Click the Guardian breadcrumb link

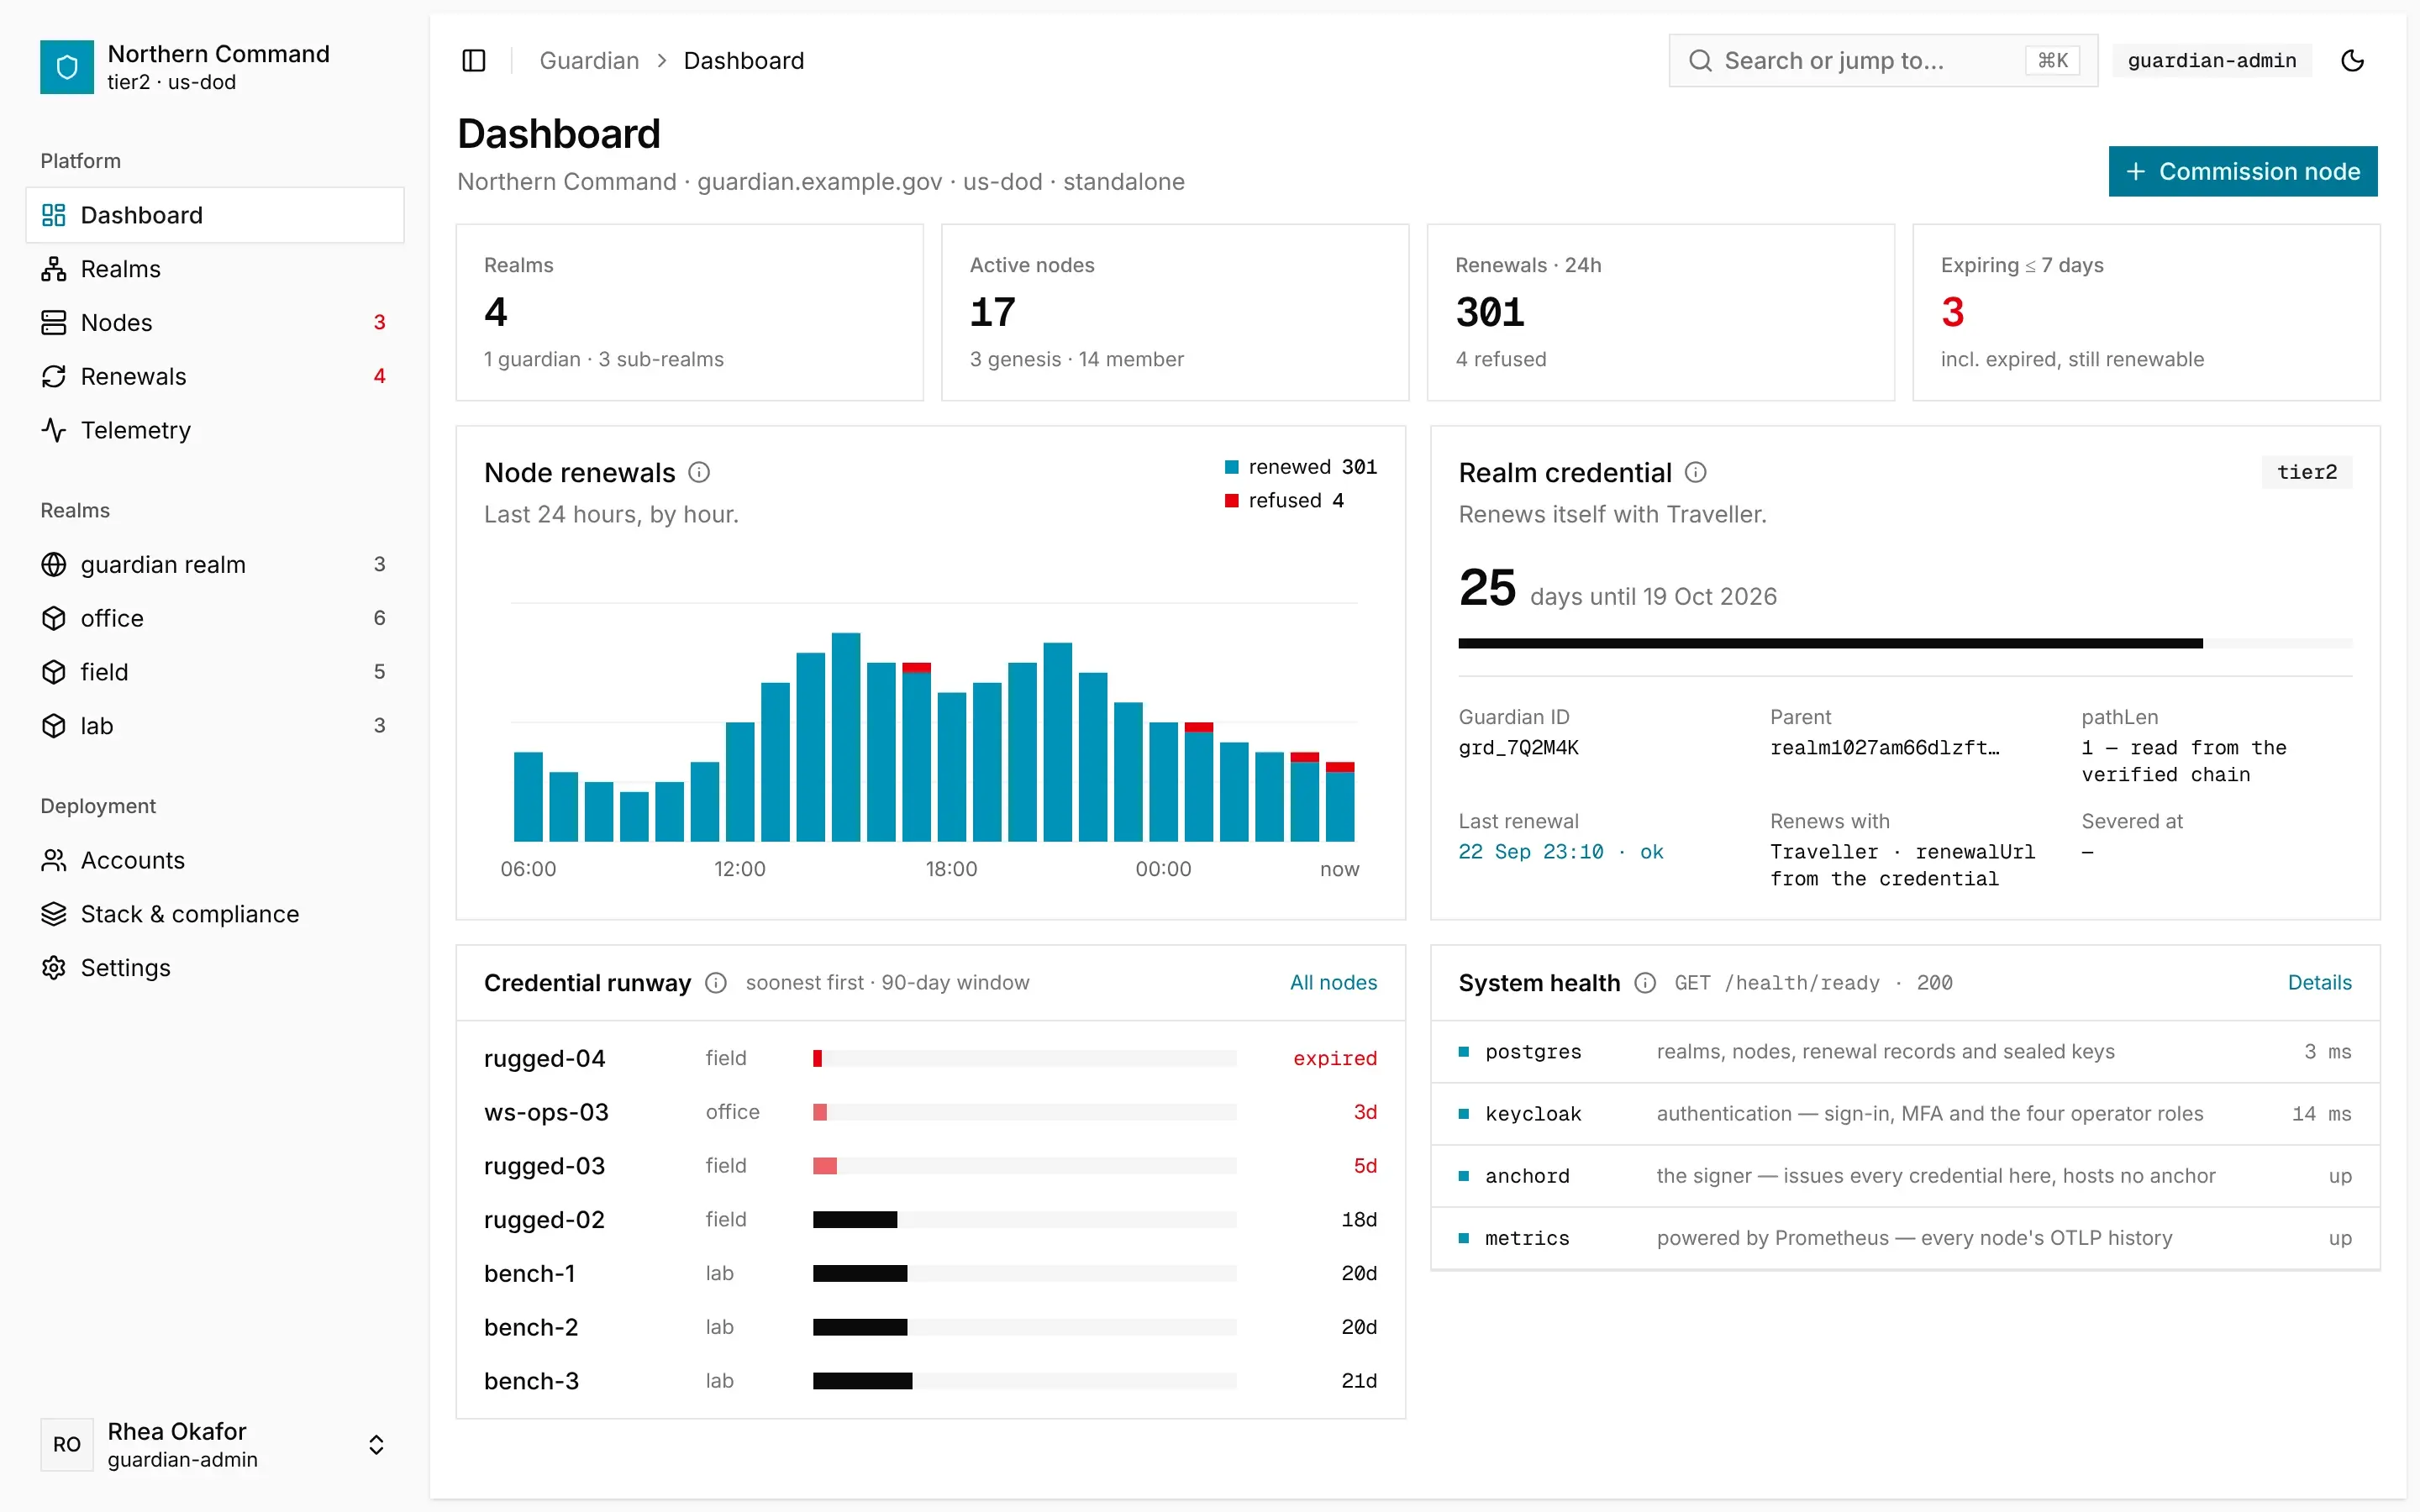coord(589,61)
